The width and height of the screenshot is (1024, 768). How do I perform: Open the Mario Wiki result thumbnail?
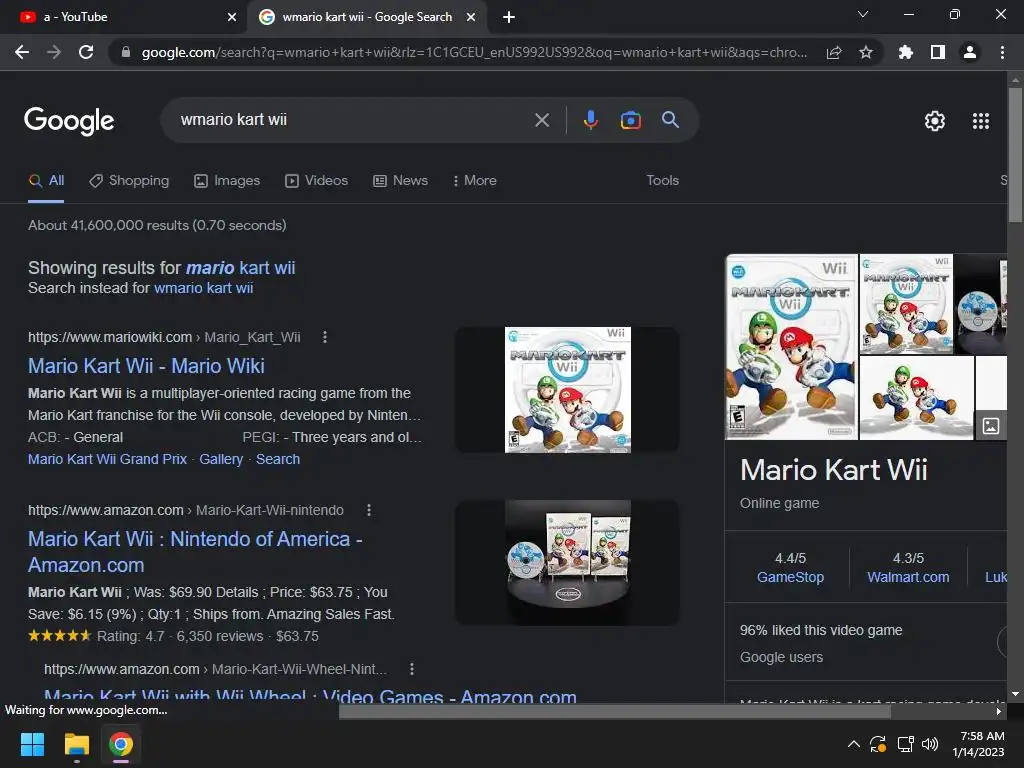pos(568,390)
